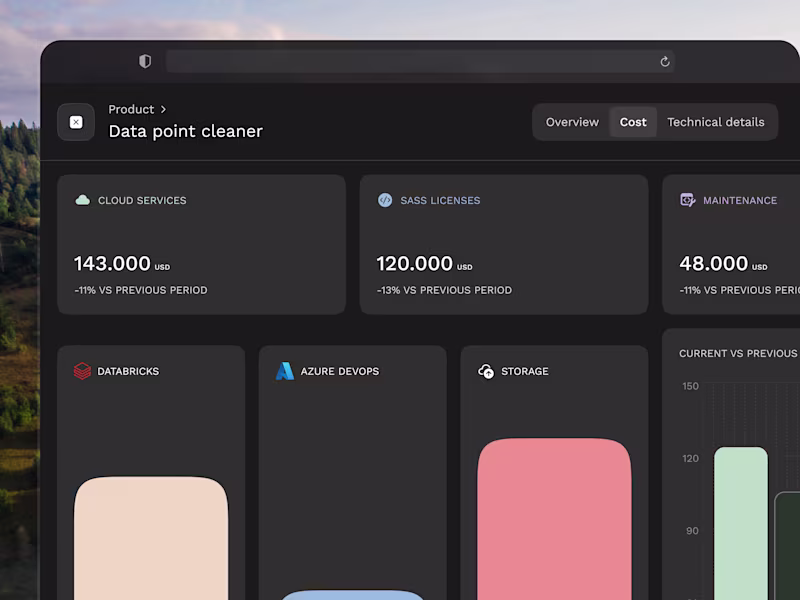This screenshot has height=600, width=800.
Task: Expand the breadcrumb chevron next to Product
Action: 163,109
